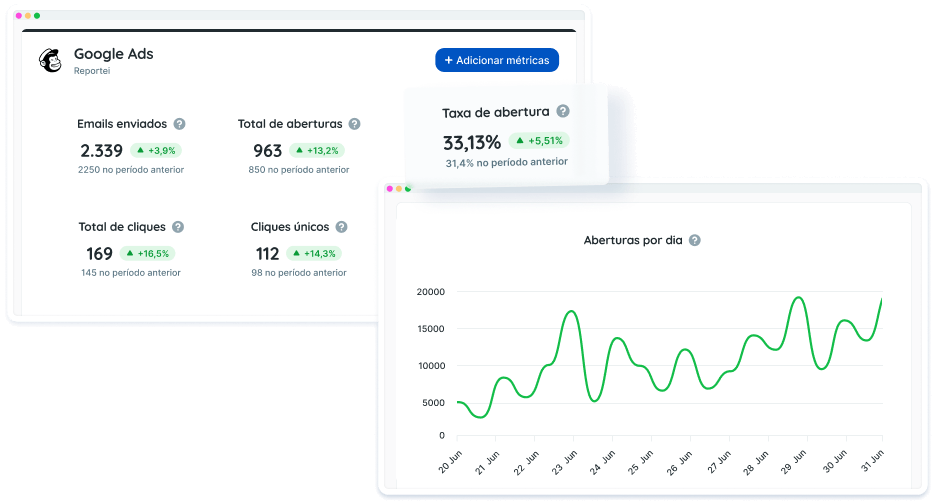This screenshot has width=935, height=504.
Task: Click help icon beside Aberturas por dia
Action: tap(695, 240)
